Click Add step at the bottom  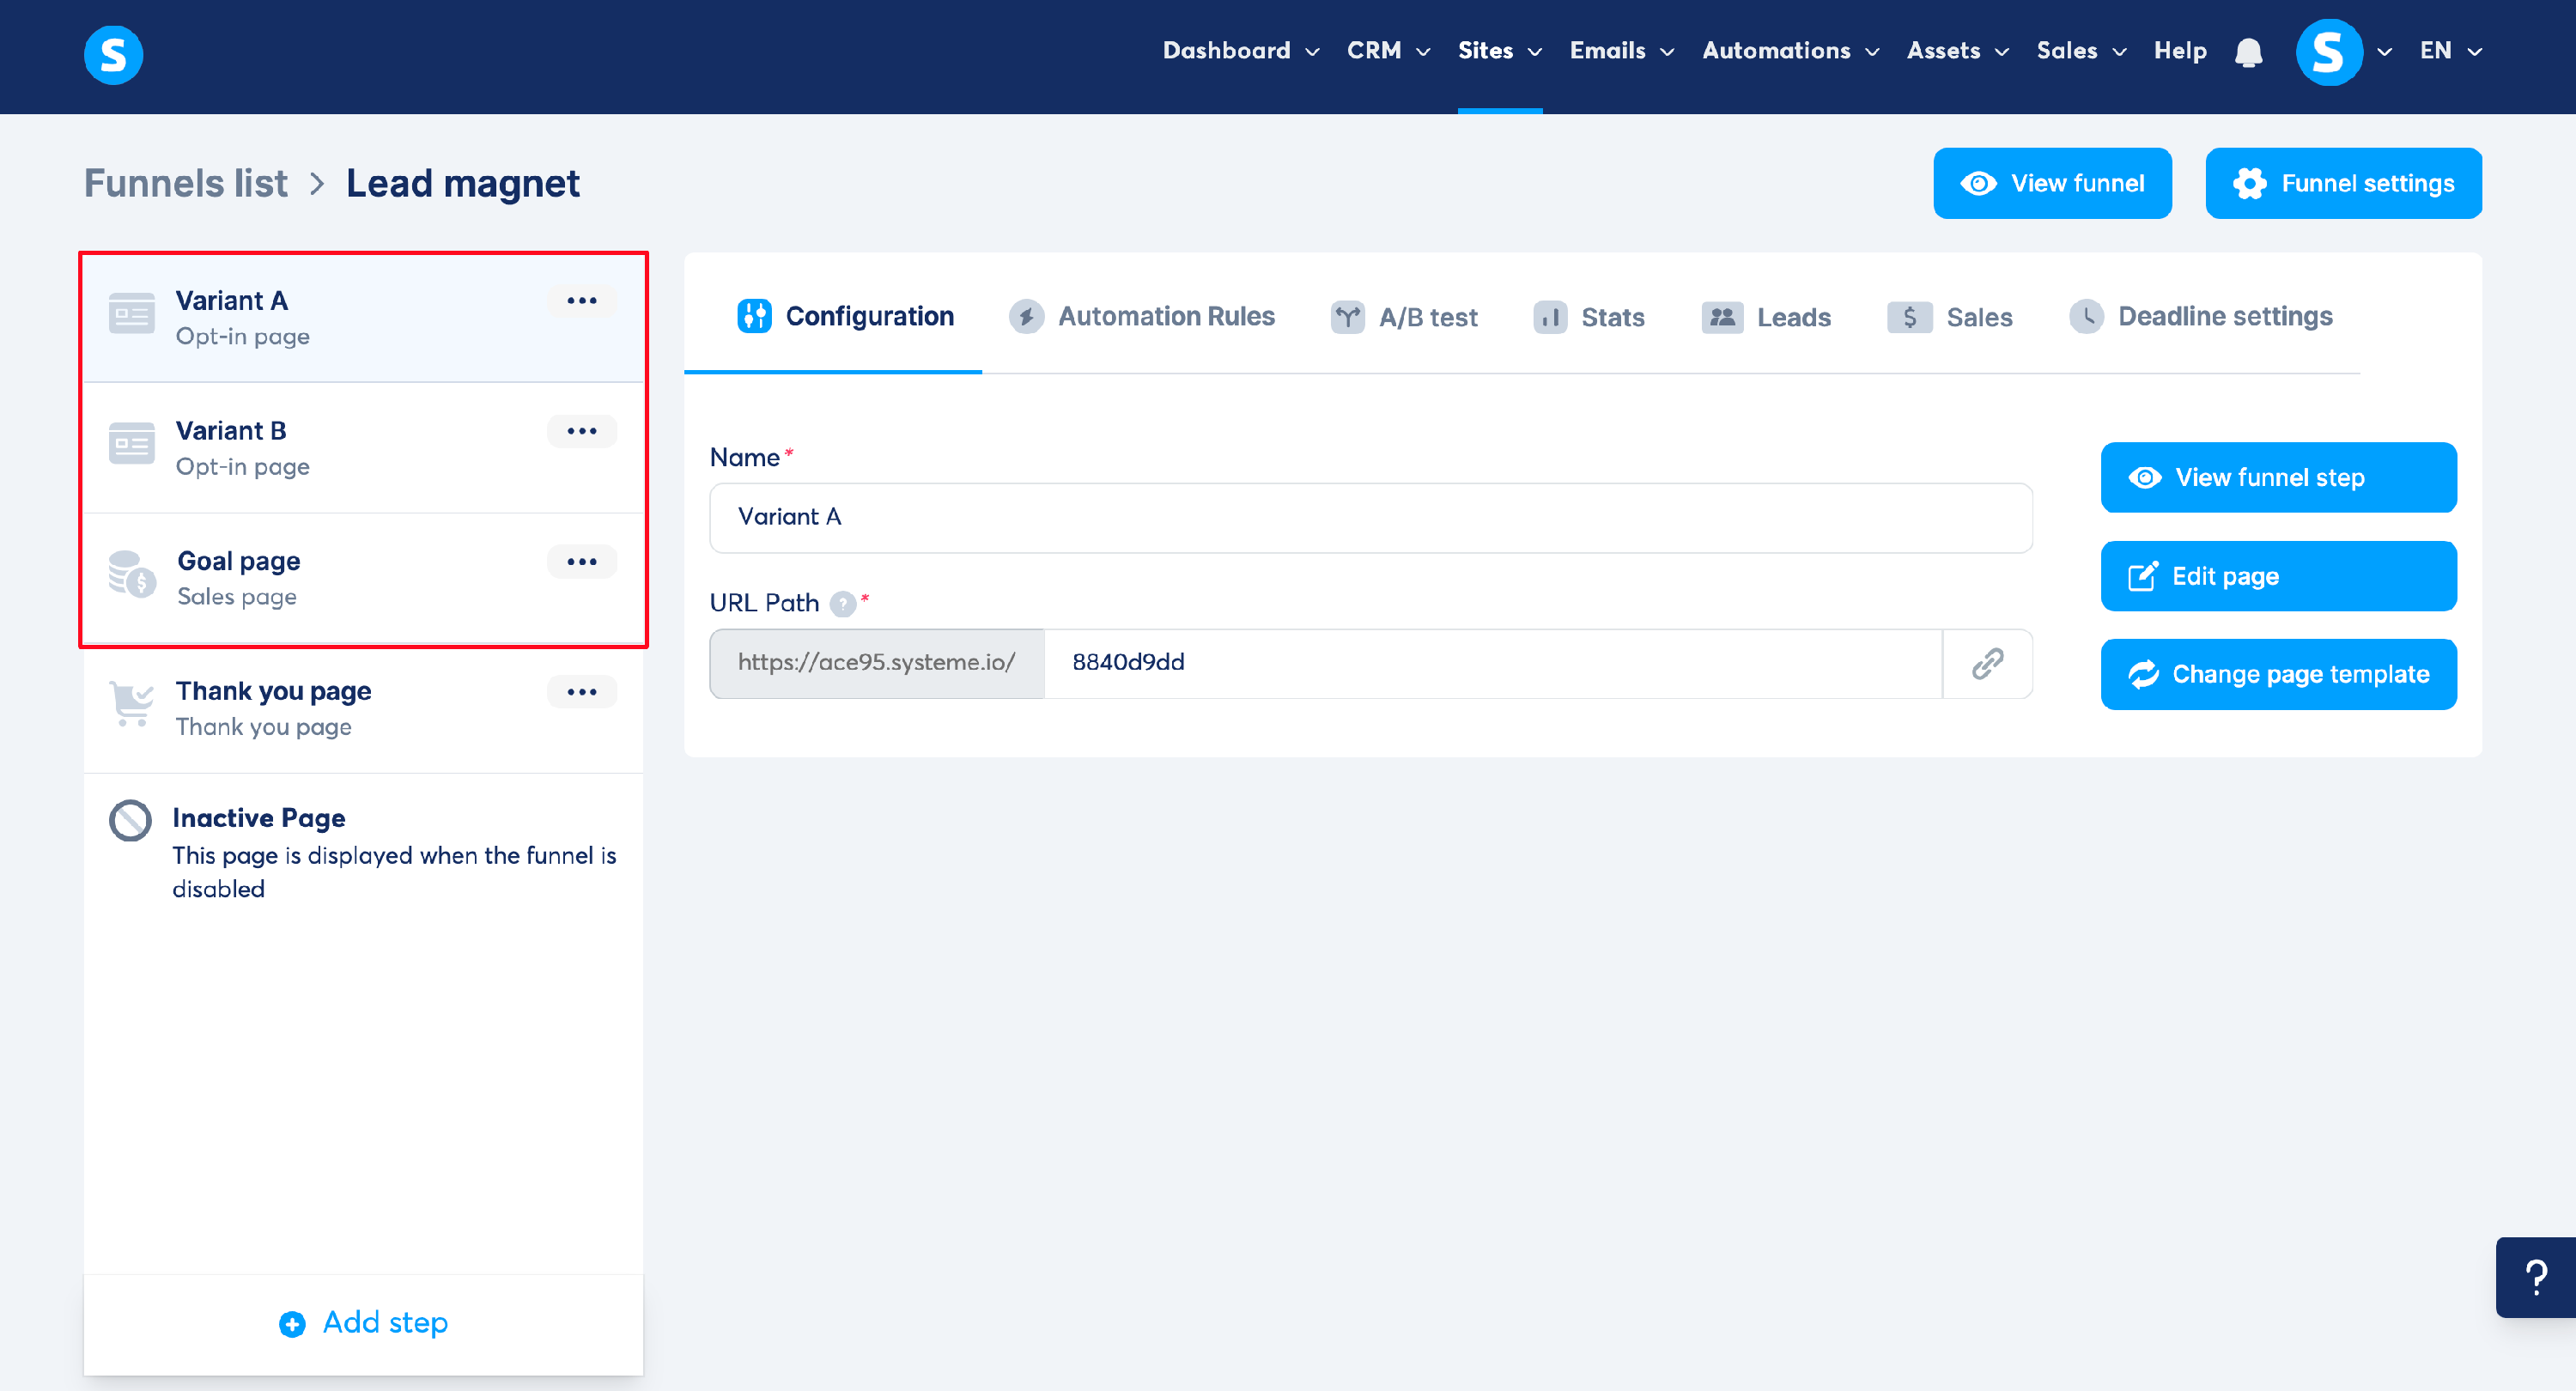pos(363,1324)
